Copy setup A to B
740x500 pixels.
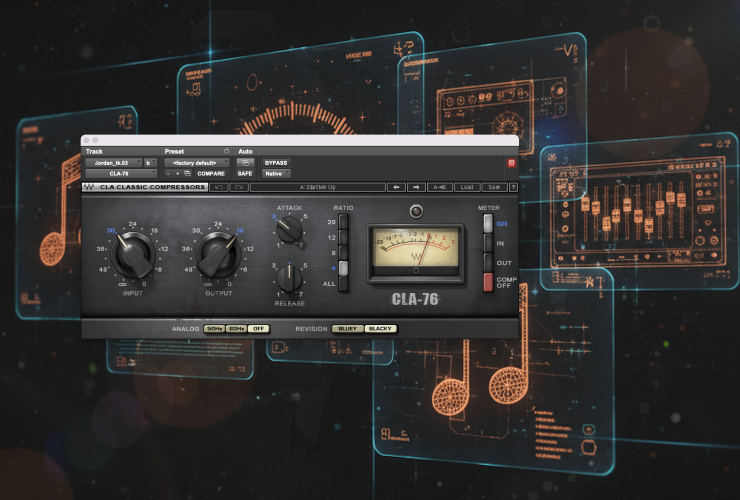point(439,187)
